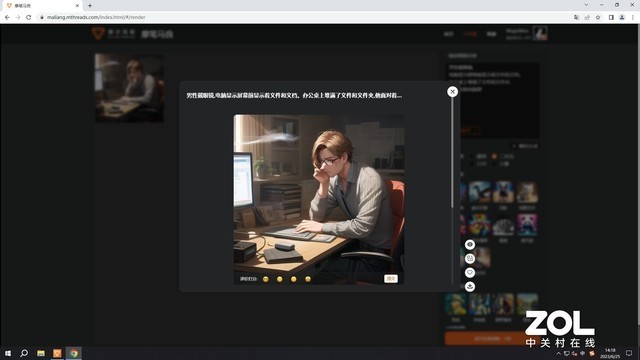Open the navigation item right of highlighted one
The image size is (640, 360).
point(491,34)
